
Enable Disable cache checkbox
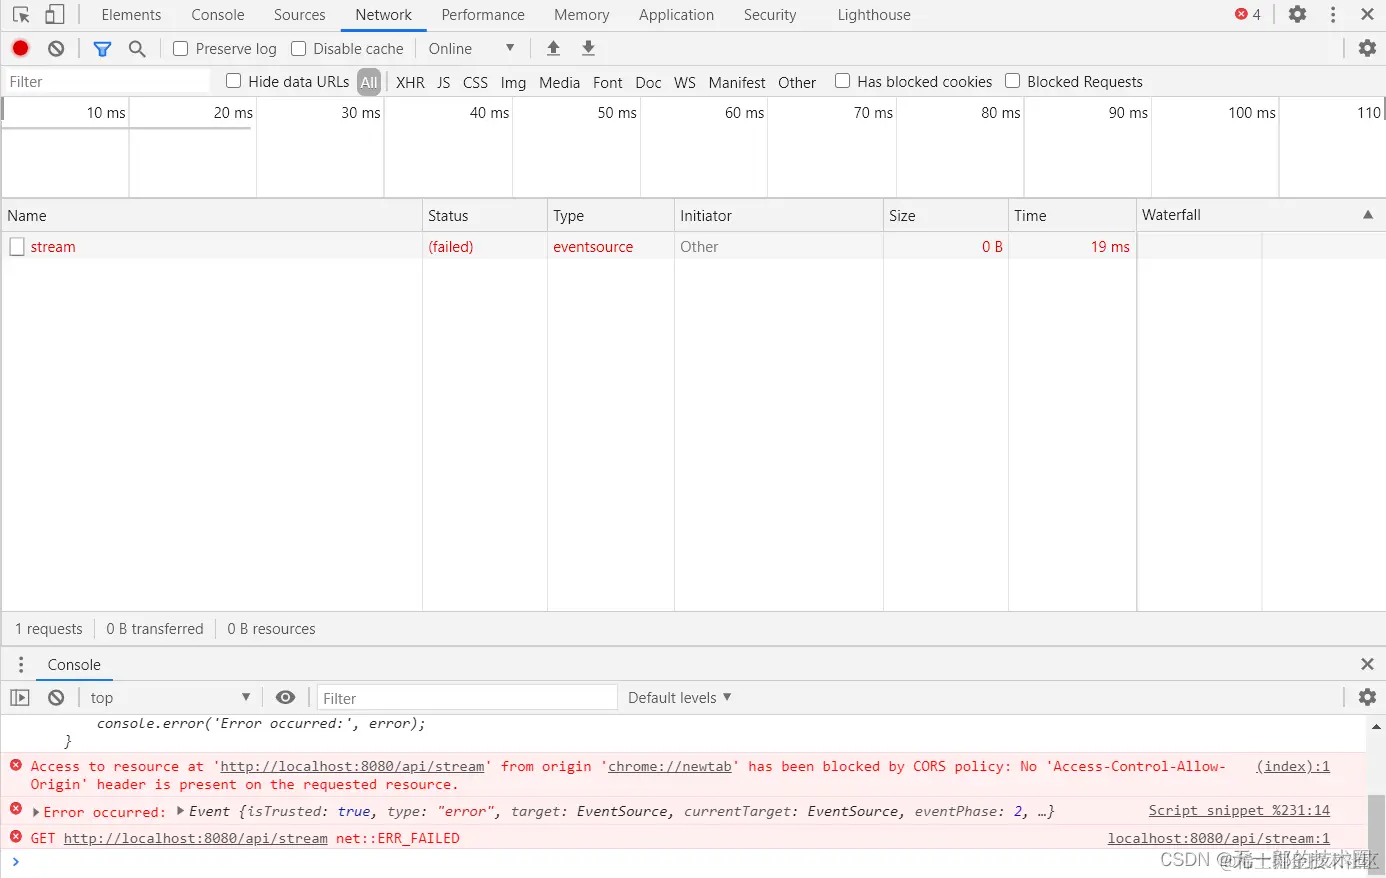pyautogui.click(x=298, y=48)
